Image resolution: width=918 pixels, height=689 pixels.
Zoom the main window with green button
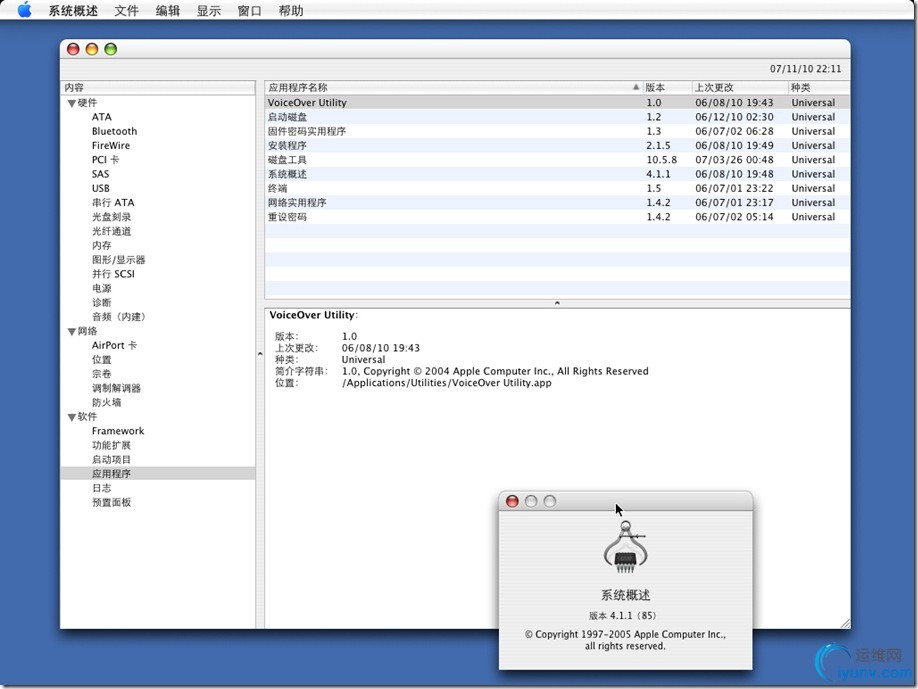111,49
